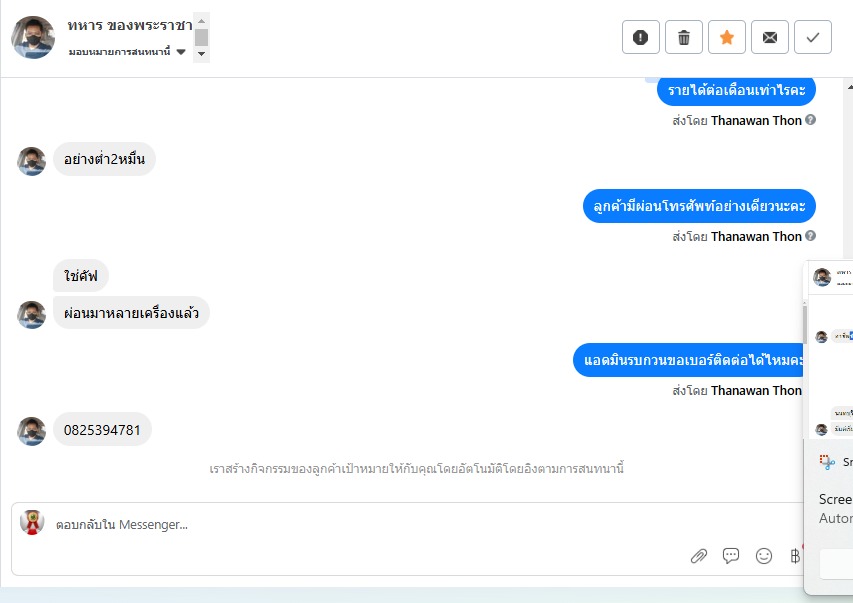
Task: Select the phone number message 0825394781
Action: coord(102,430)
